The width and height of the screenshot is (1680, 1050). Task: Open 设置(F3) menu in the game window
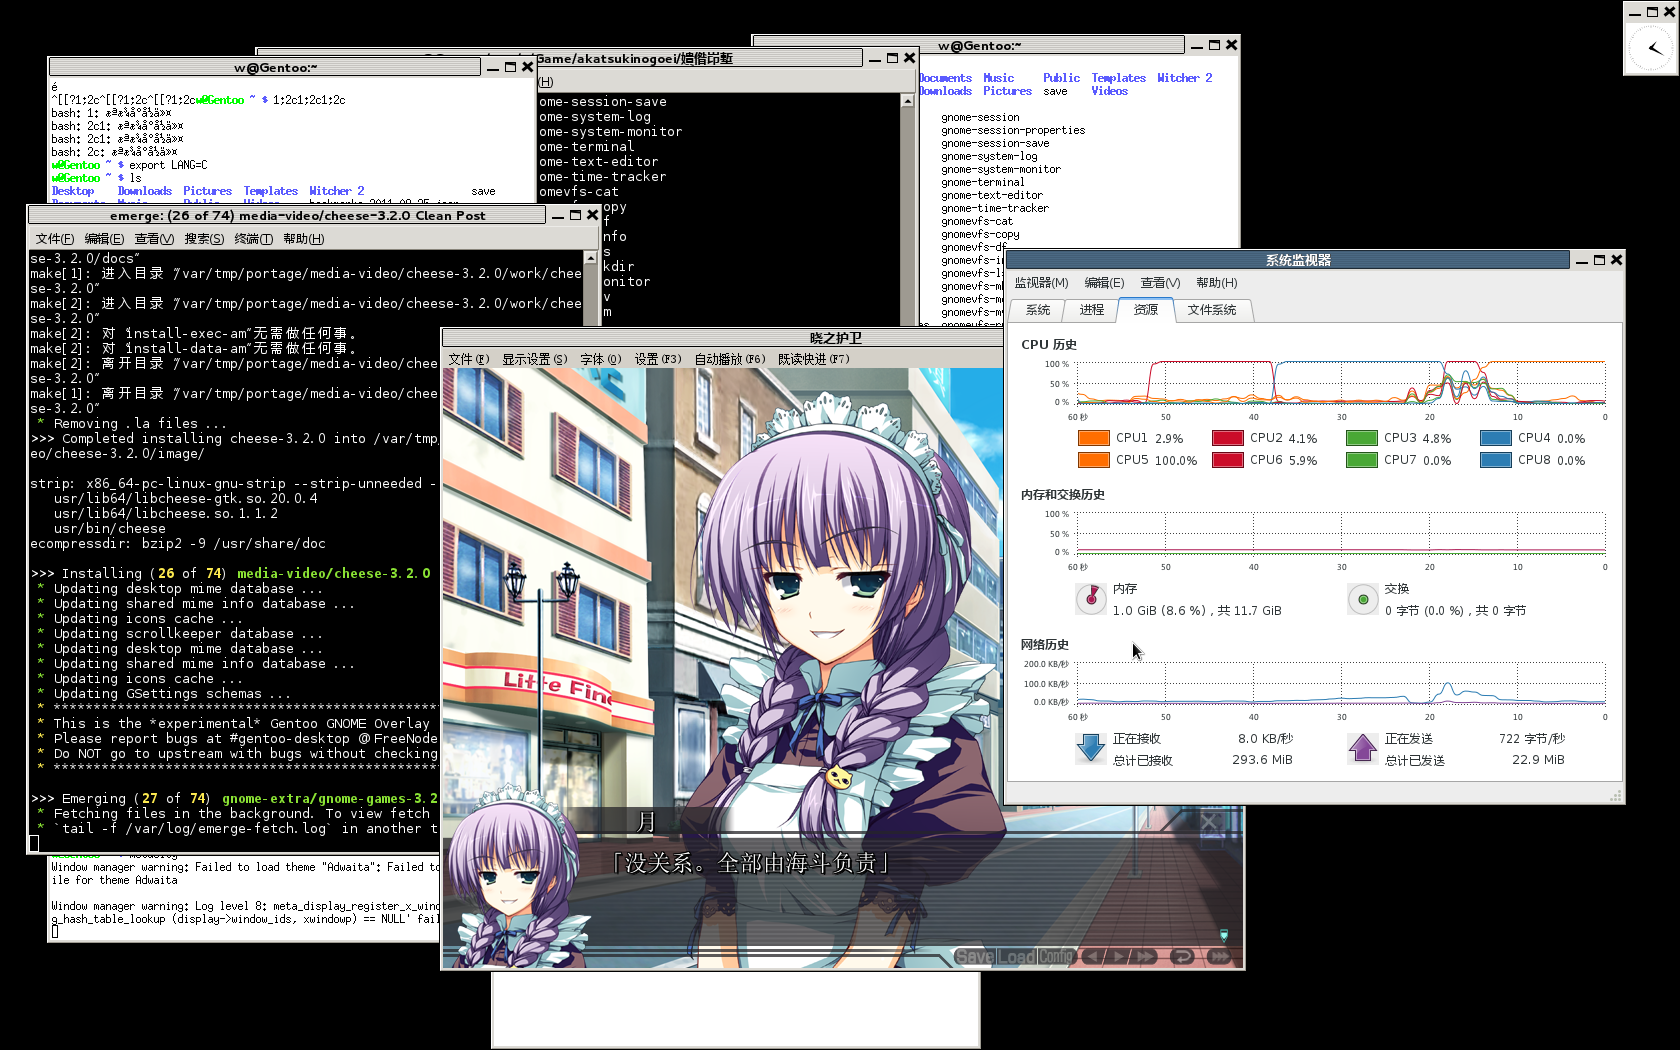658,359
